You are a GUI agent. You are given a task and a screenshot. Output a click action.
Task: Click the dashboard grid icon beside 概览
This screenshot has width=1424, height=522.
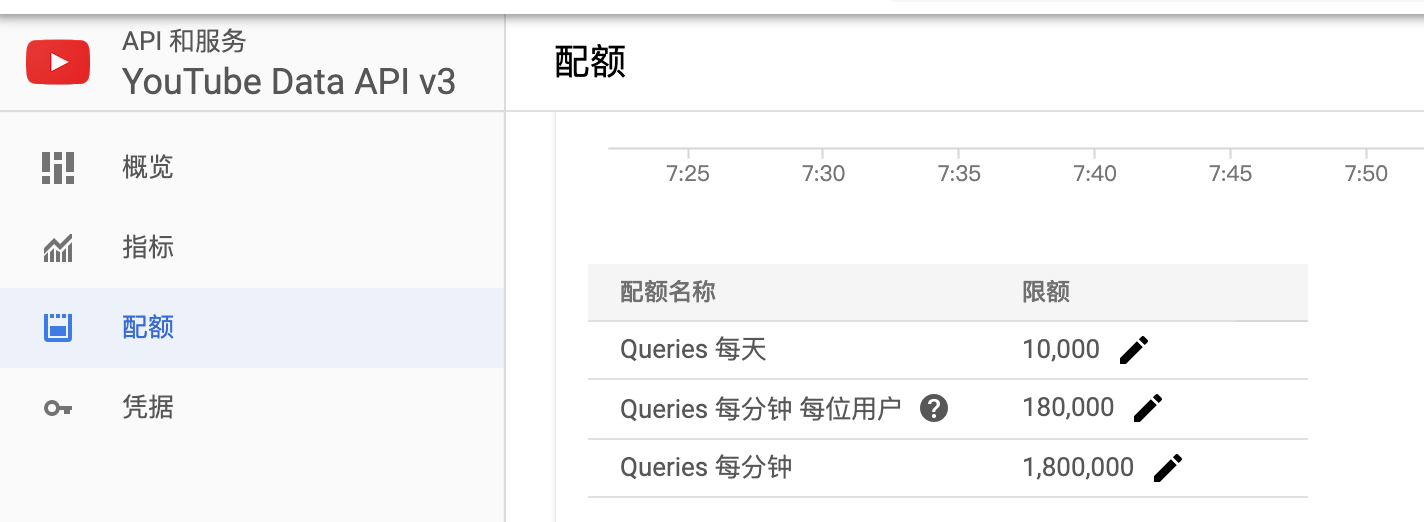point(58,167)
